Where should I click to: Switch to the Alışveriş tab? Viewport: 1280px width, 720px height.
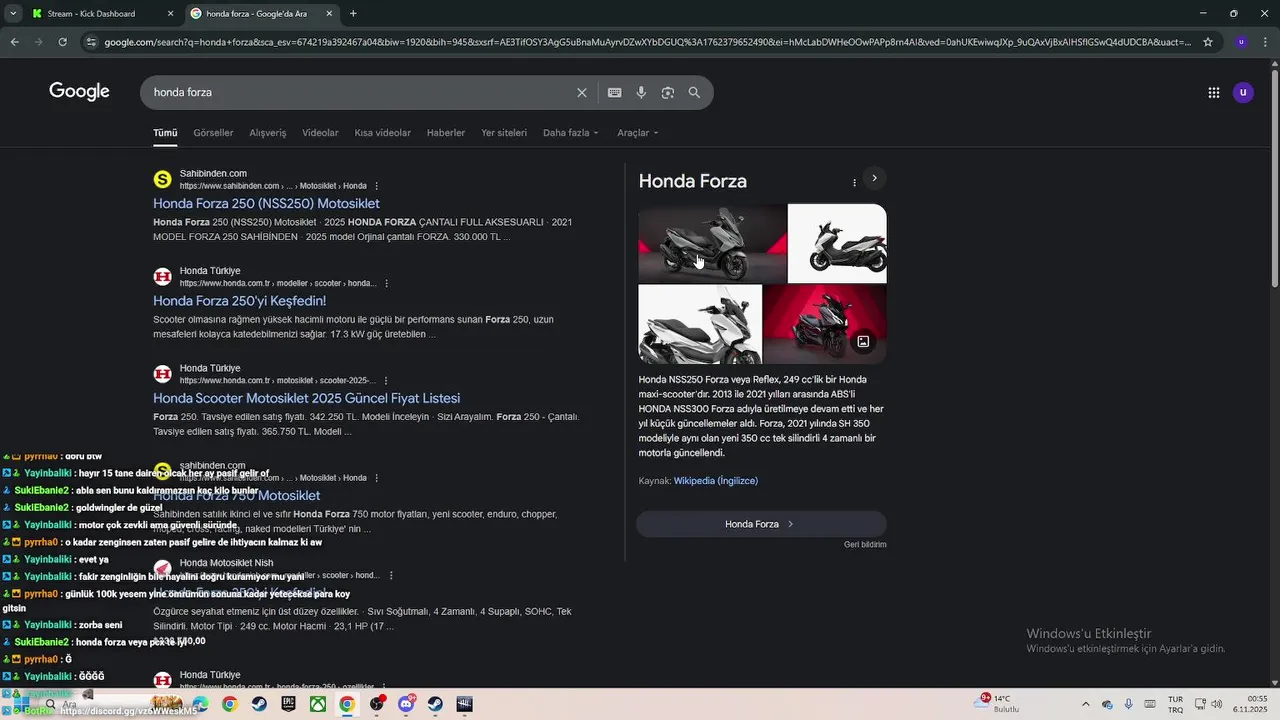[268, 133]
